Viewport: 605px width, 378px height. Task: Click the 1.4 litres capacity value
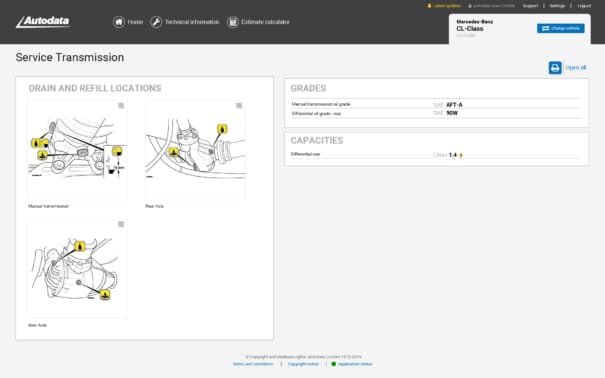453,155
